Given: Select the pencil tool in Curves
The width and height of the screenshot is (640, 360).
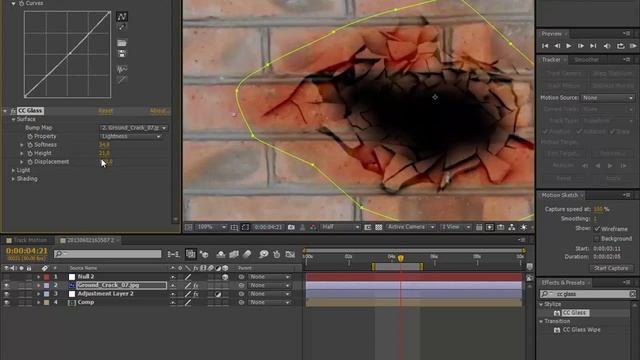Looking at the screenshot, I should 122,27.
